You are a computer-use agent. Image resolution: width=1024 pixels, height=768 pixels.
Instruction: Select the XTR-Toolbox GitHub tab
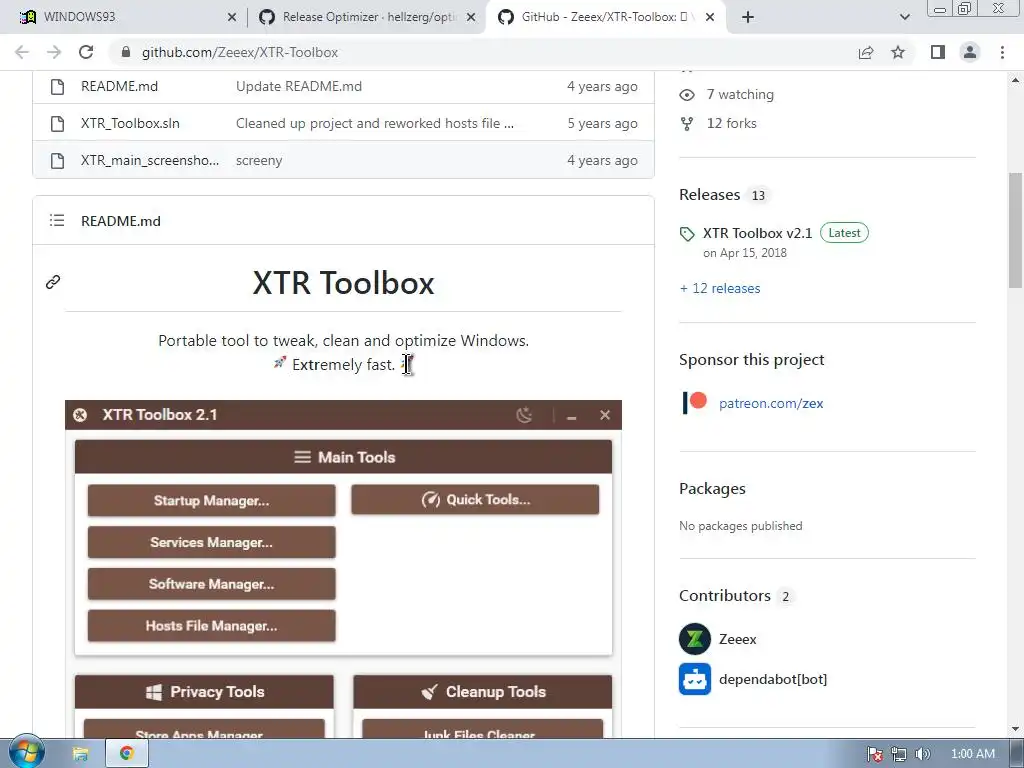click(x=605, y=17)
